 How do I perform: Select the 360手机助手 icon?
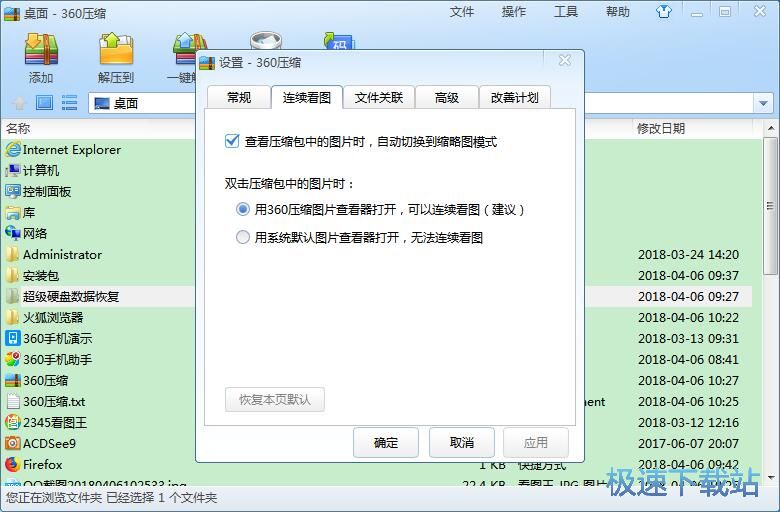click(13, 359)
